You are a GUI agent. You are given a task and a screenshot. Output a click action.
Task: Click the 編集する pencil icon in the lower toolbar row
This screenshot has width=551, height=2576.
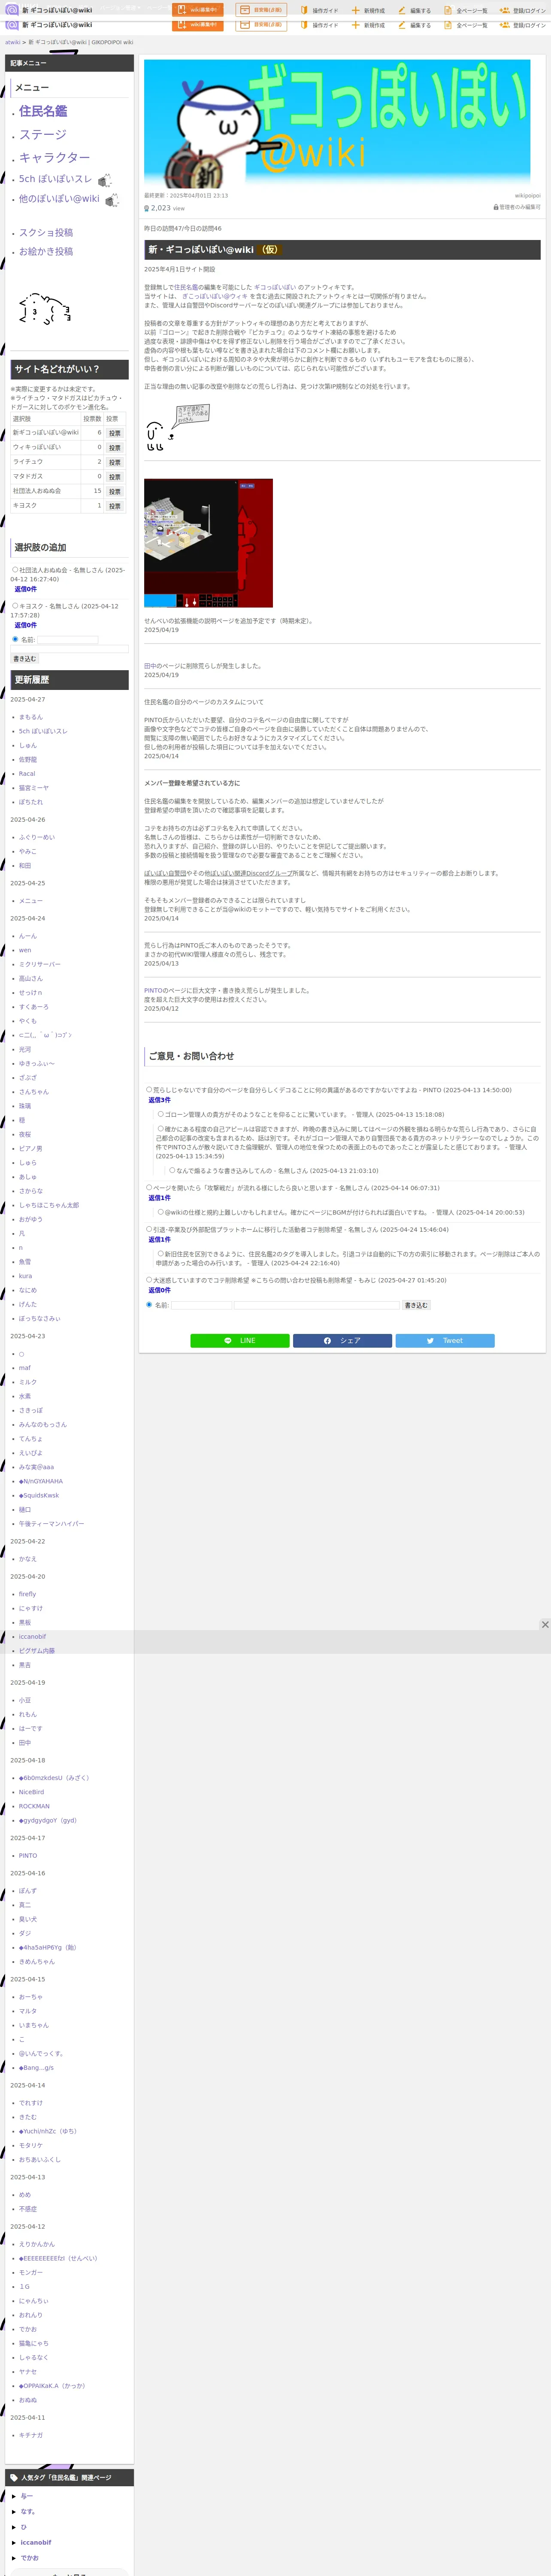[x=402, y=25]
